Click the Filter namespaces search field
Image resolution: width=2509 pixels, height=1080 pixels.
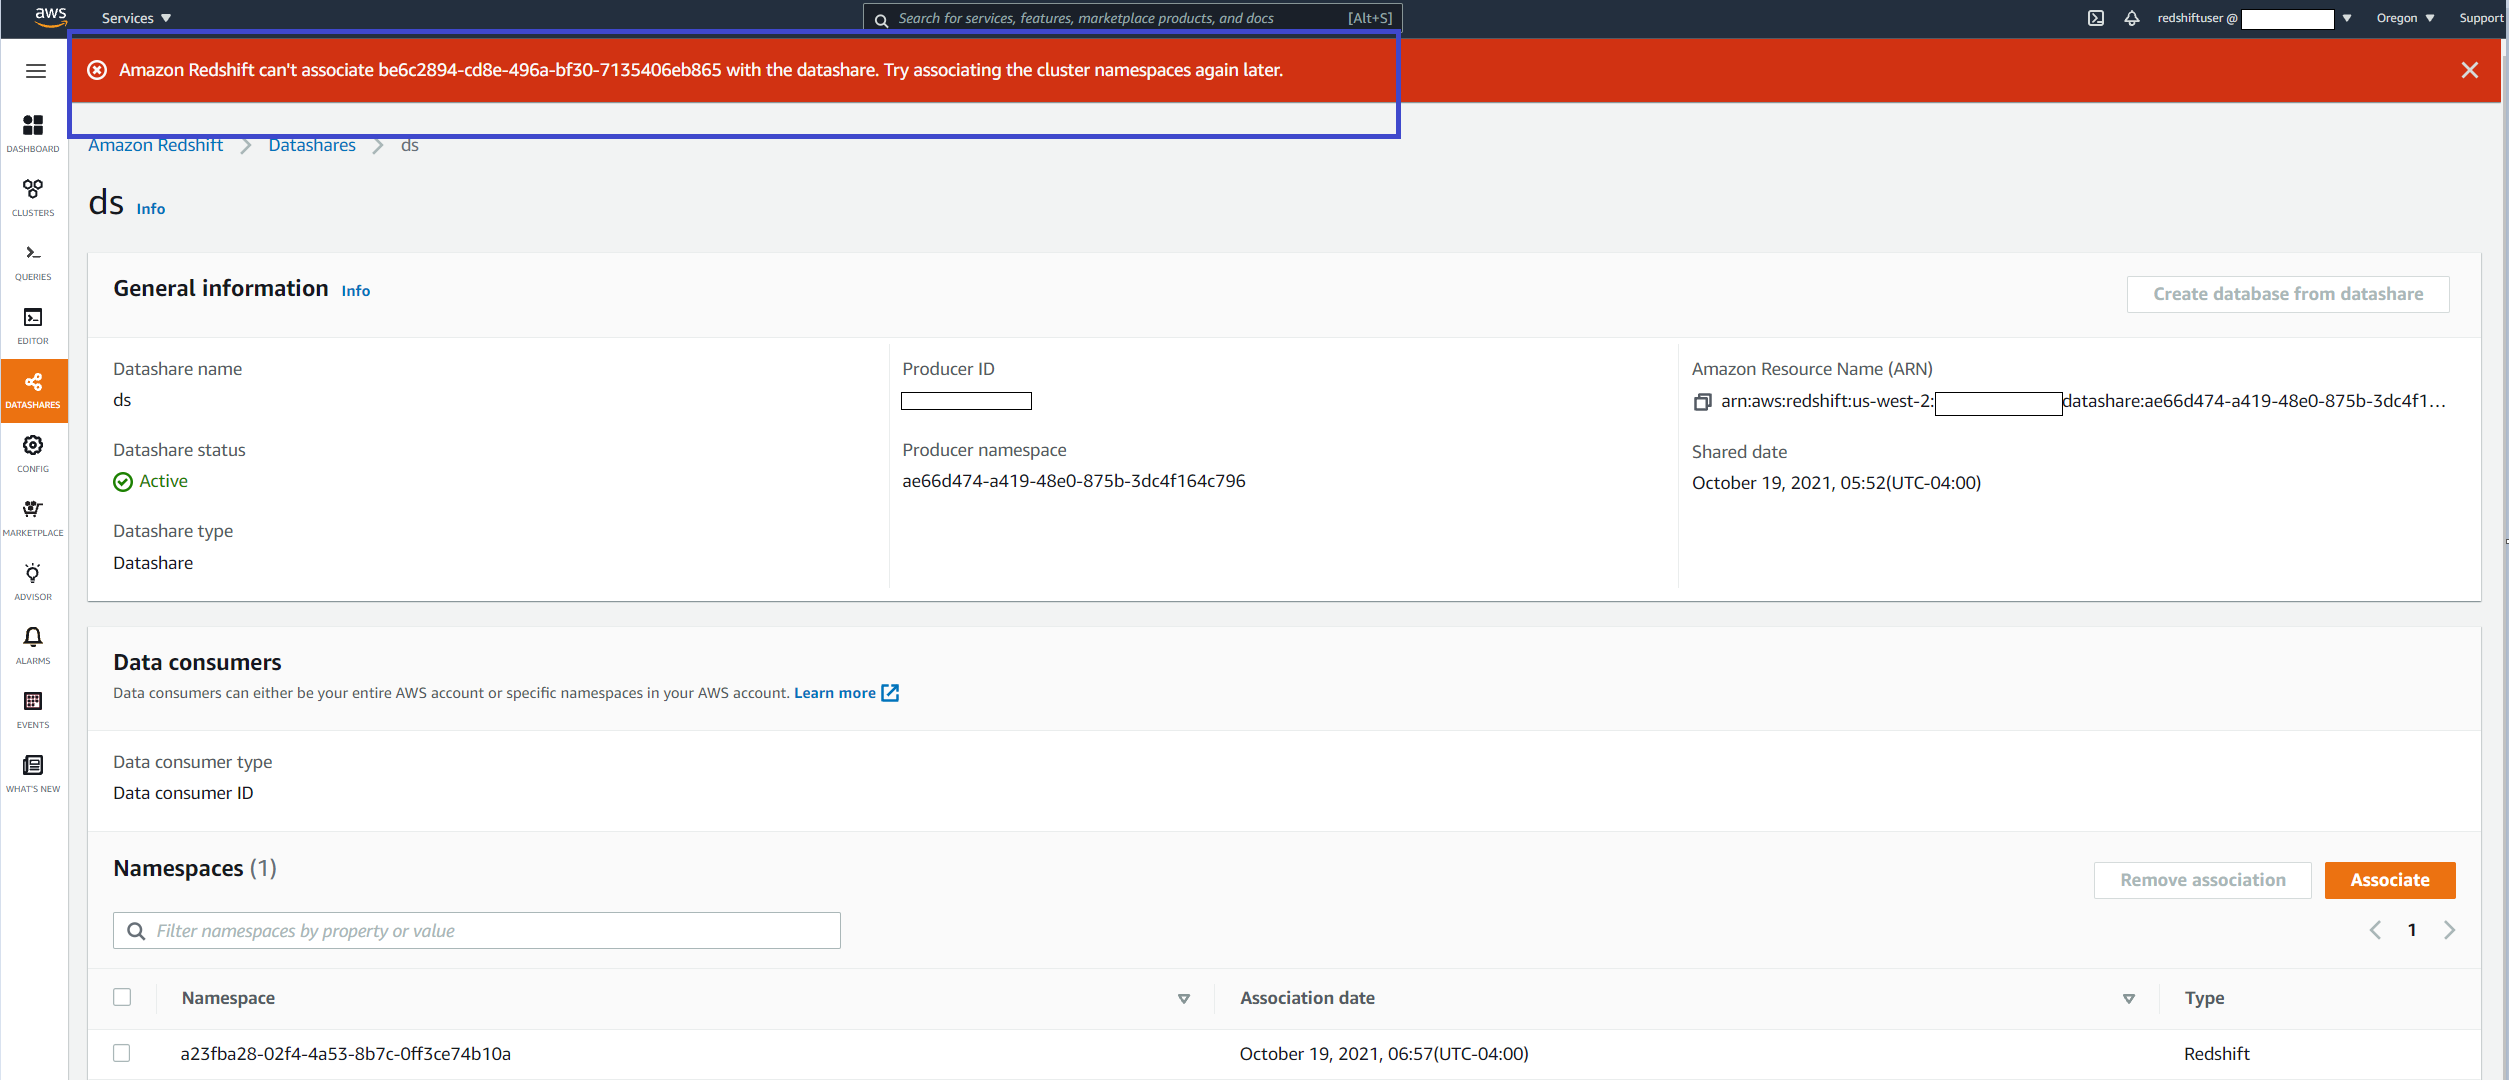pos(477,931)
